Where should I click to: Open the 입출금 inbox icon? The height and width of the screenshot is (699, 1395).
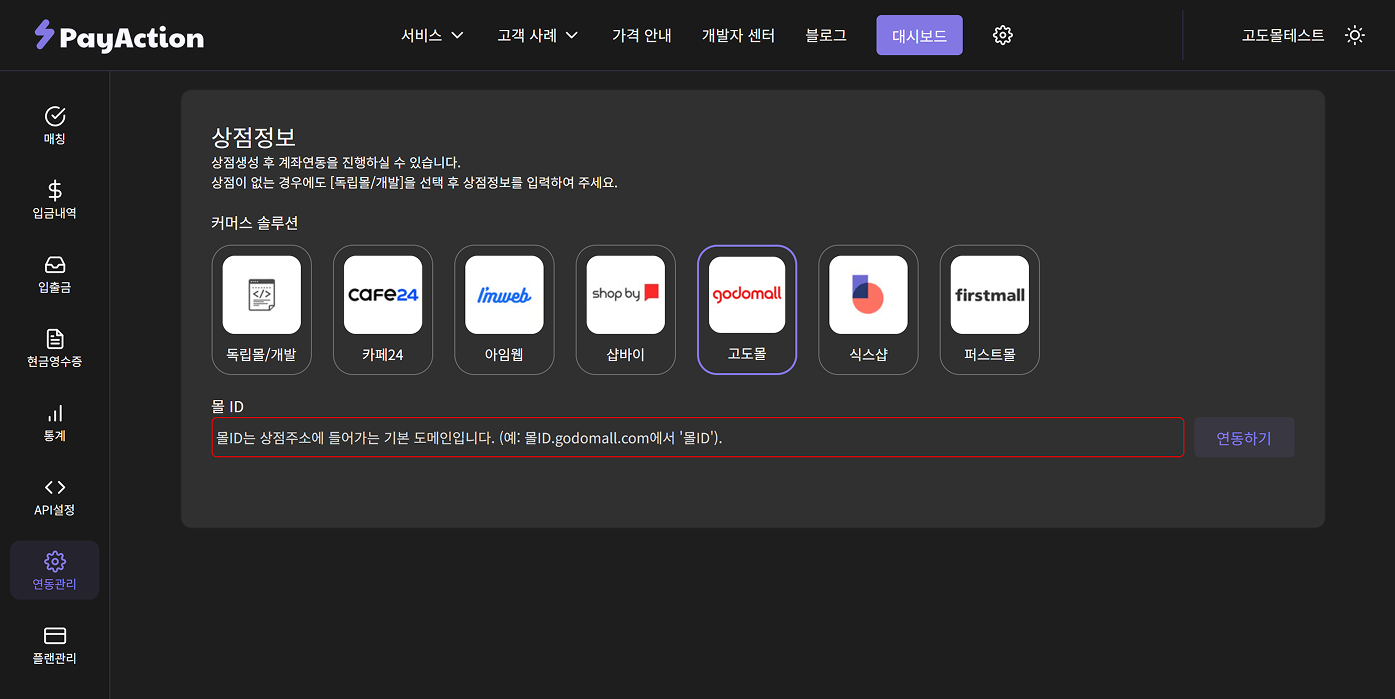coord(55,265)
